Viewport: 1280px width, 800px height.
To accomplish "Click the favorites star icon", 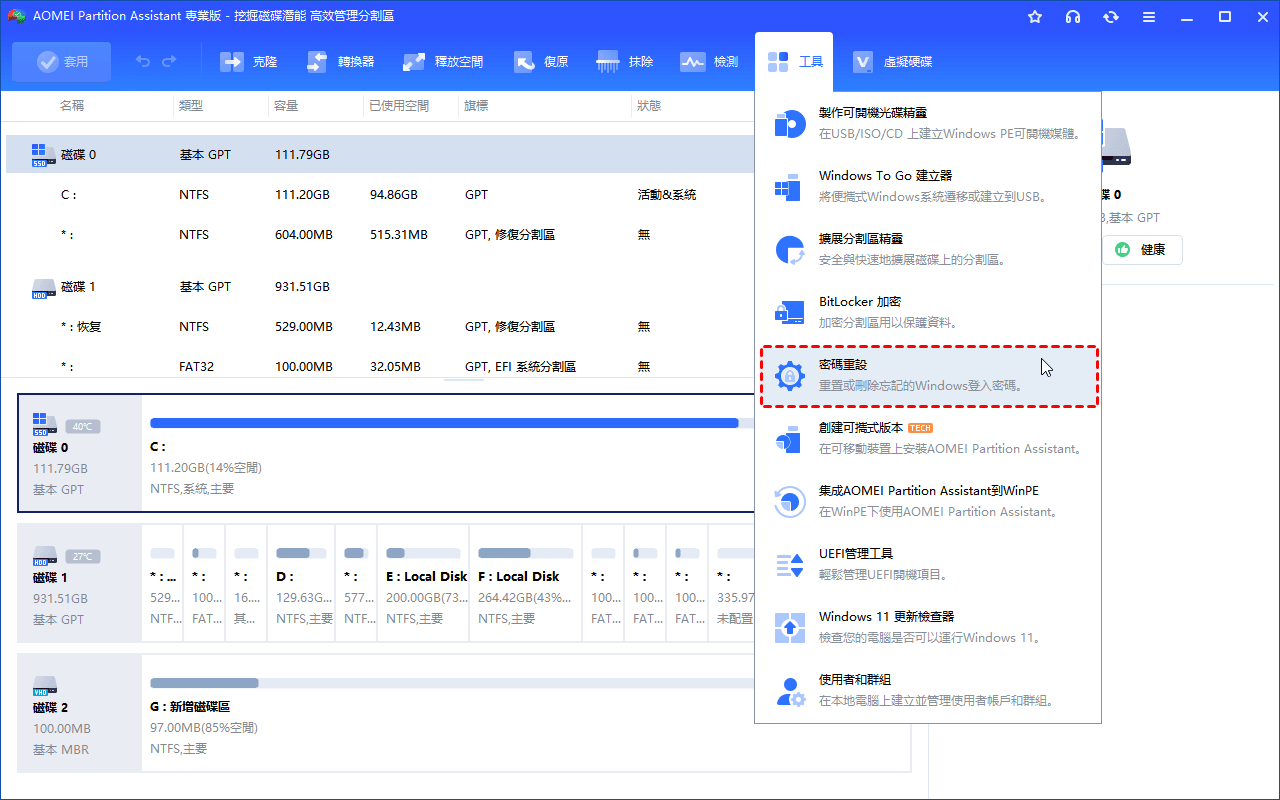I will click(1035, 17).
